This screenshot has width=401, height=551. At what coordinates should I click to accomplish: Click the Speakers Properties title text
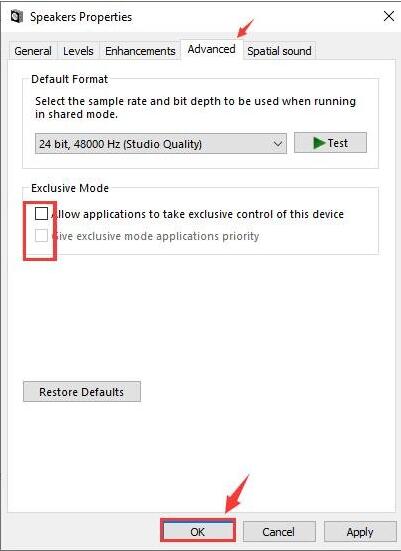click(x=81, y=17)
